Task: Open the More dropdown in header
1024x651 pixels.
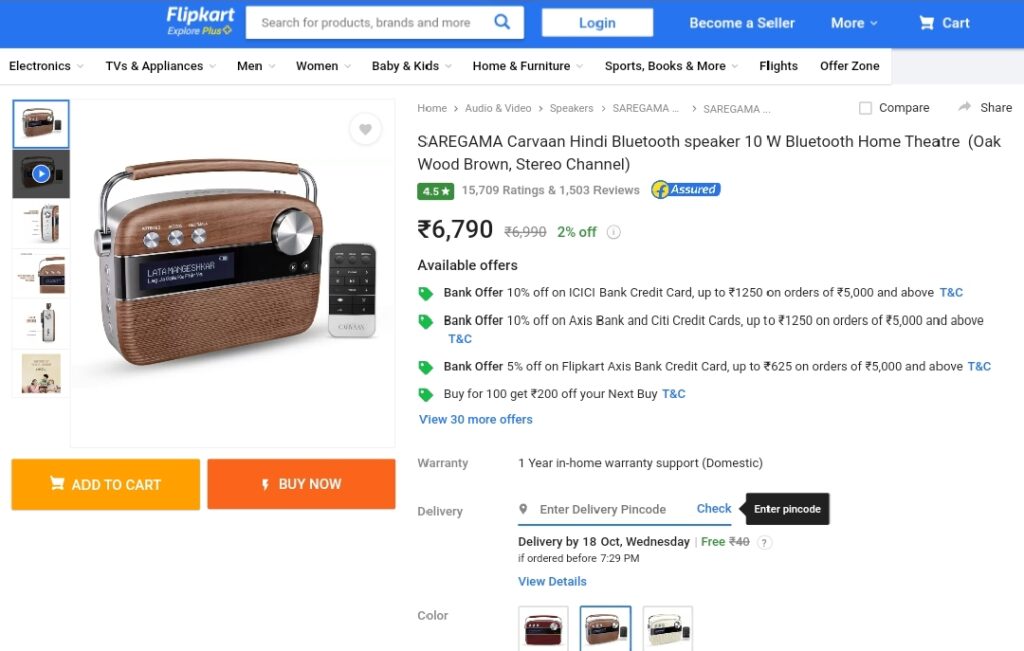Action: point(854,23)
